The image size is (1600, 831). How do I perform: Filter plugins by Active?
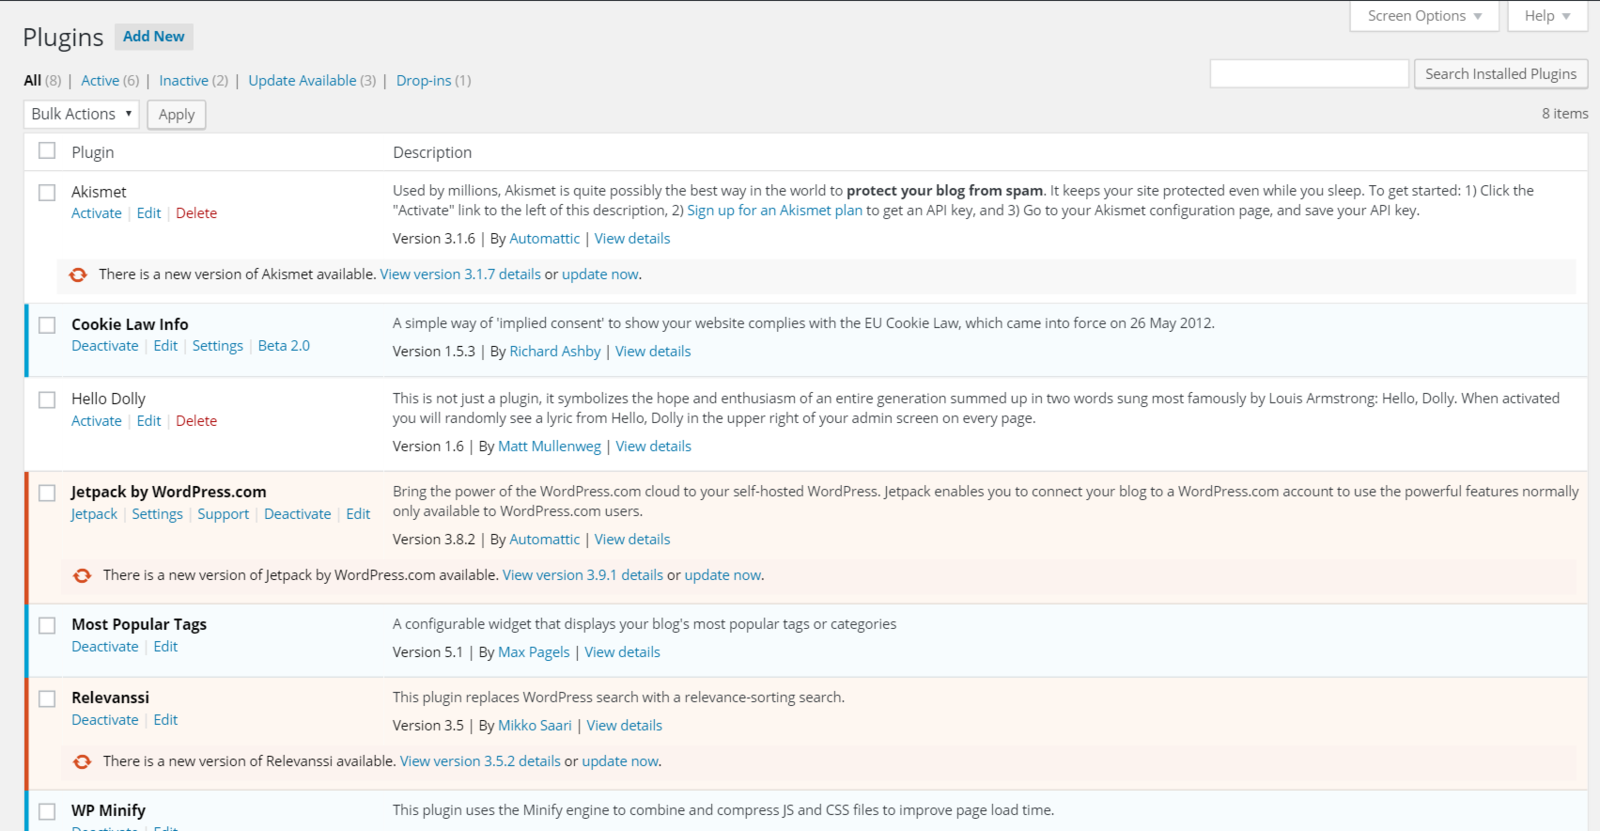point(100,80)
